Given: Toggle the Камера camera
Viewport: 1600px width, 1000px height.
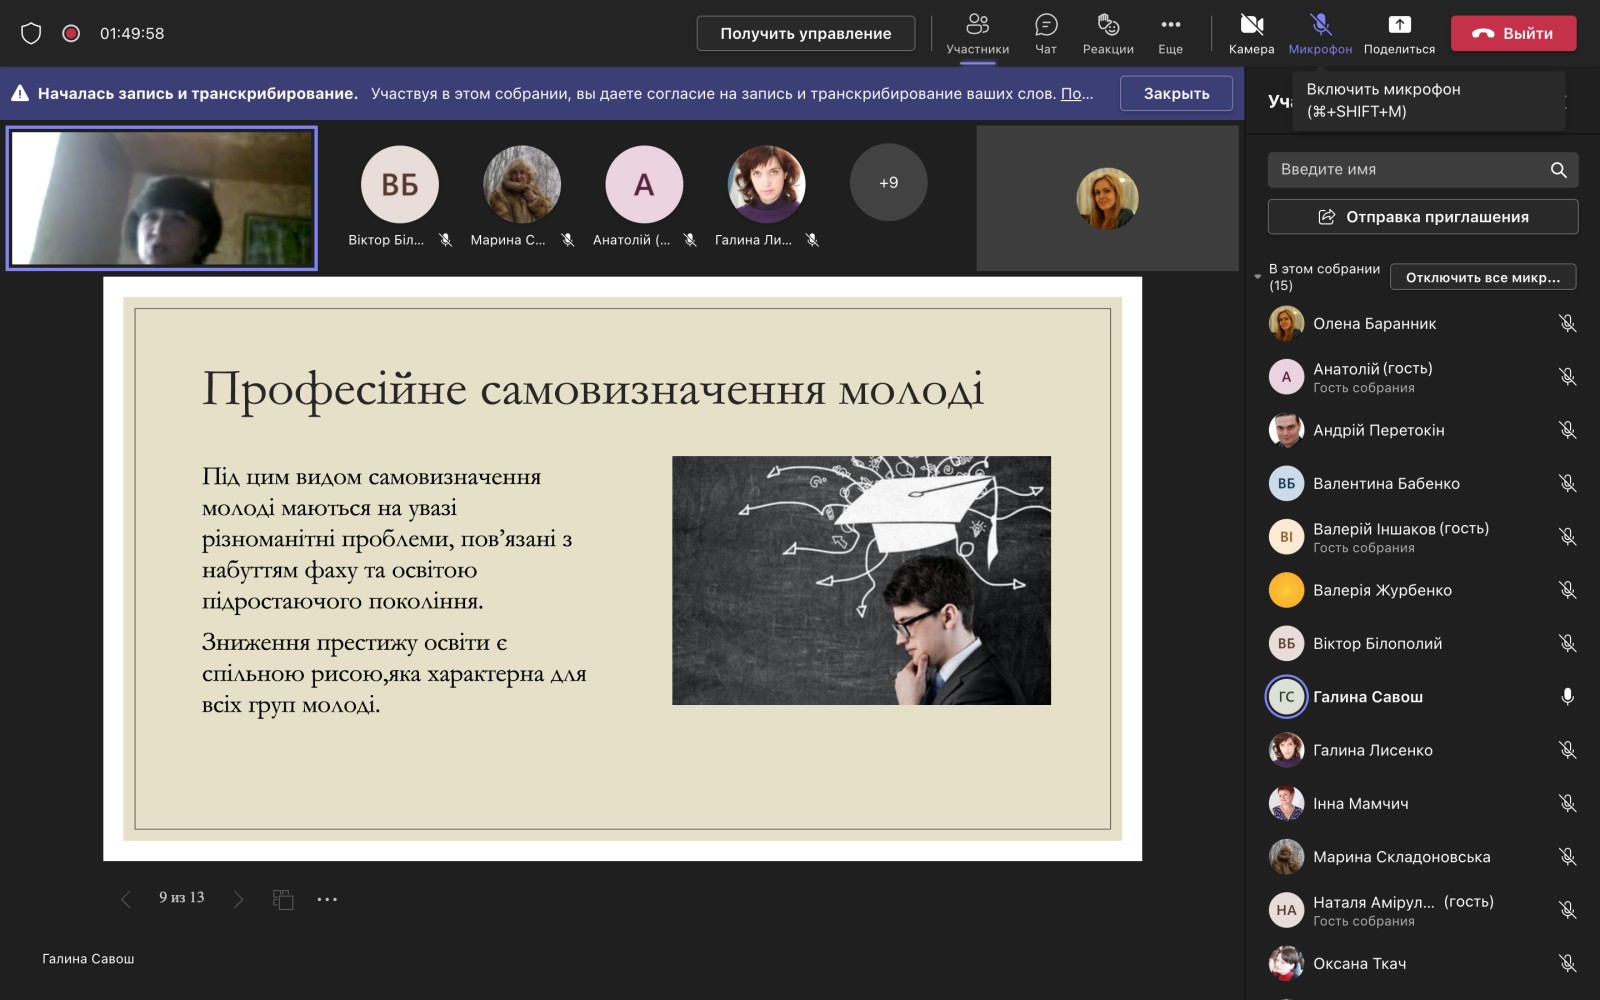Looking at the screenshot, I should (1251, 33).
